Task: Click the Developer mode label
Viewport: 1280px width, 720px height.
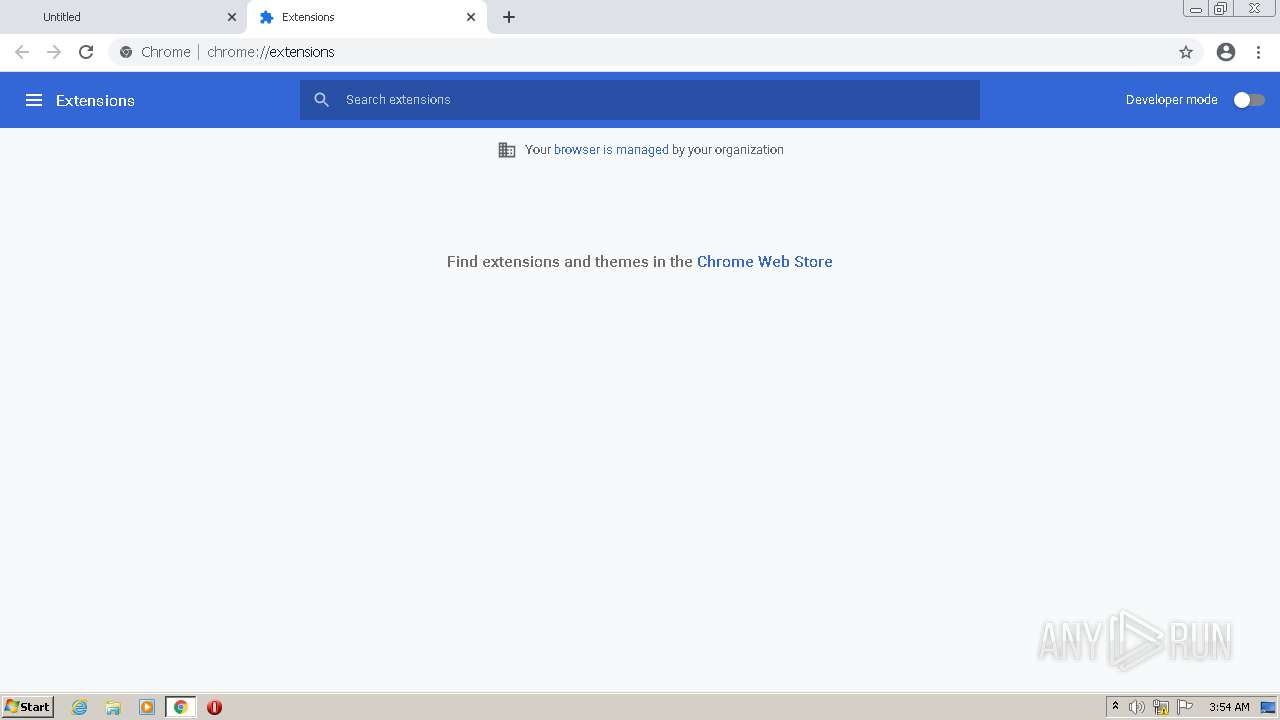Action: (1172, 100)
